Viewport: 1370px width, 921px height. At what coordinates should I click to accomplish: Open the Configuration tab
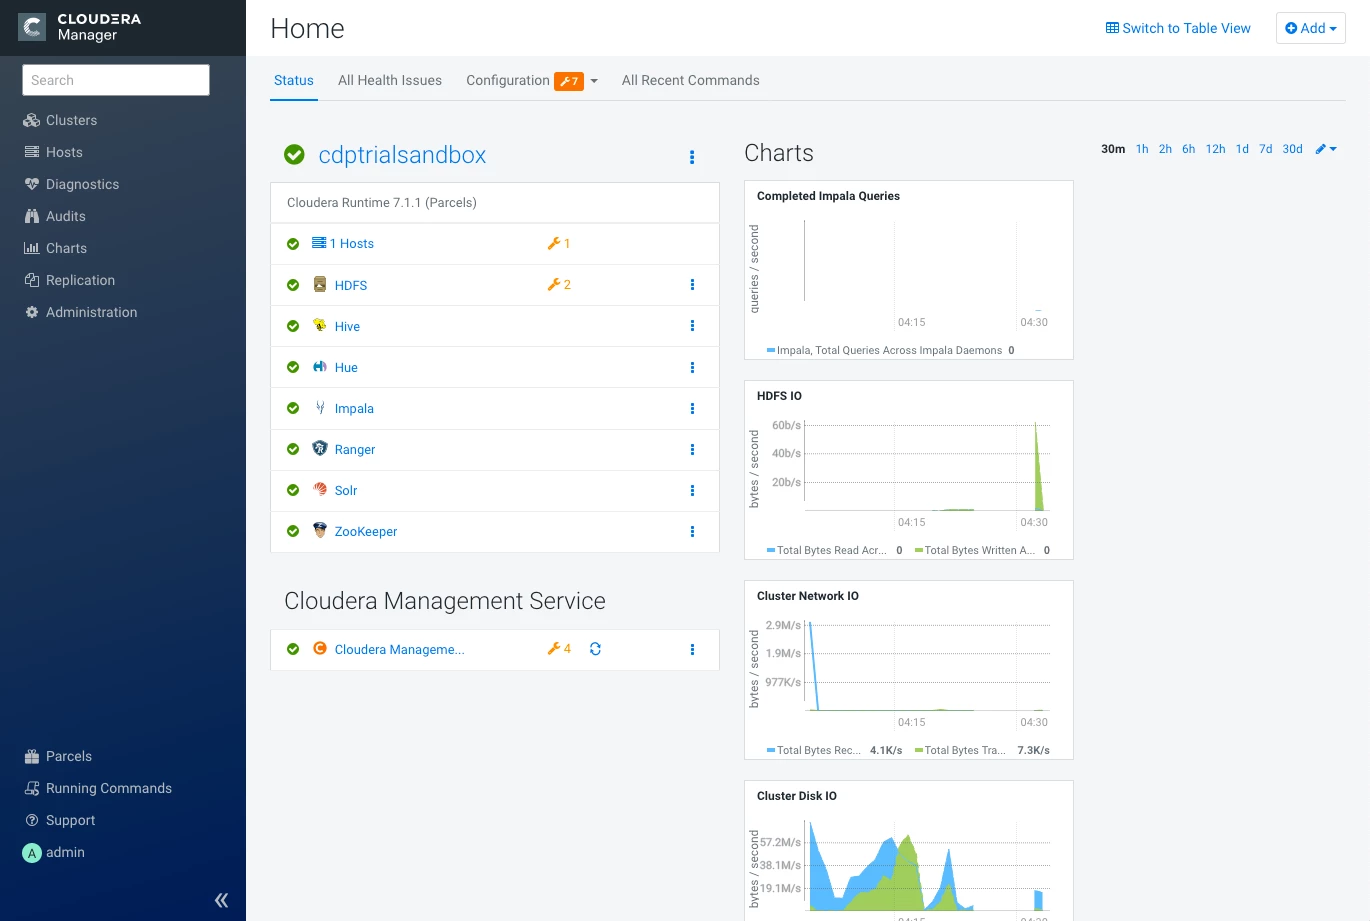pyautogui.click(x=508, y=81)
